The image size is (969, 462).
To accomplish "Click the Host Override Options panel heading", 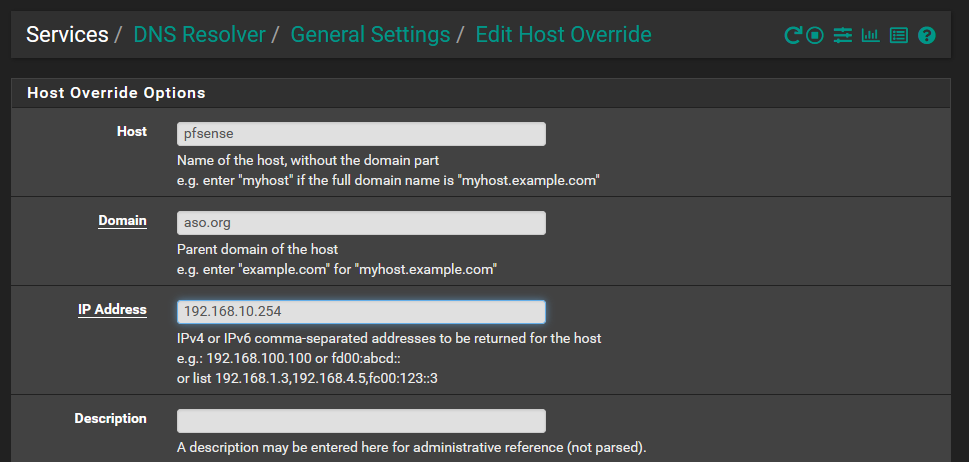I will (x=116, y=93).
